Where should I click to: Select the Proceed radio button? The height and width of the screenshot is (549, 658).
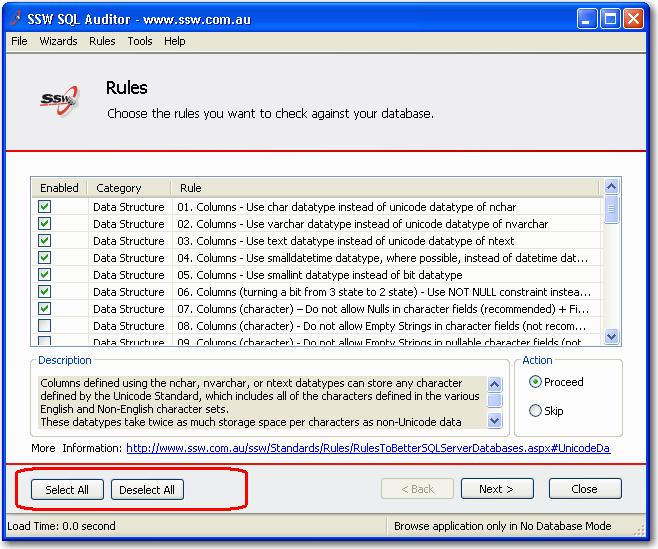(x=535, y=382)
